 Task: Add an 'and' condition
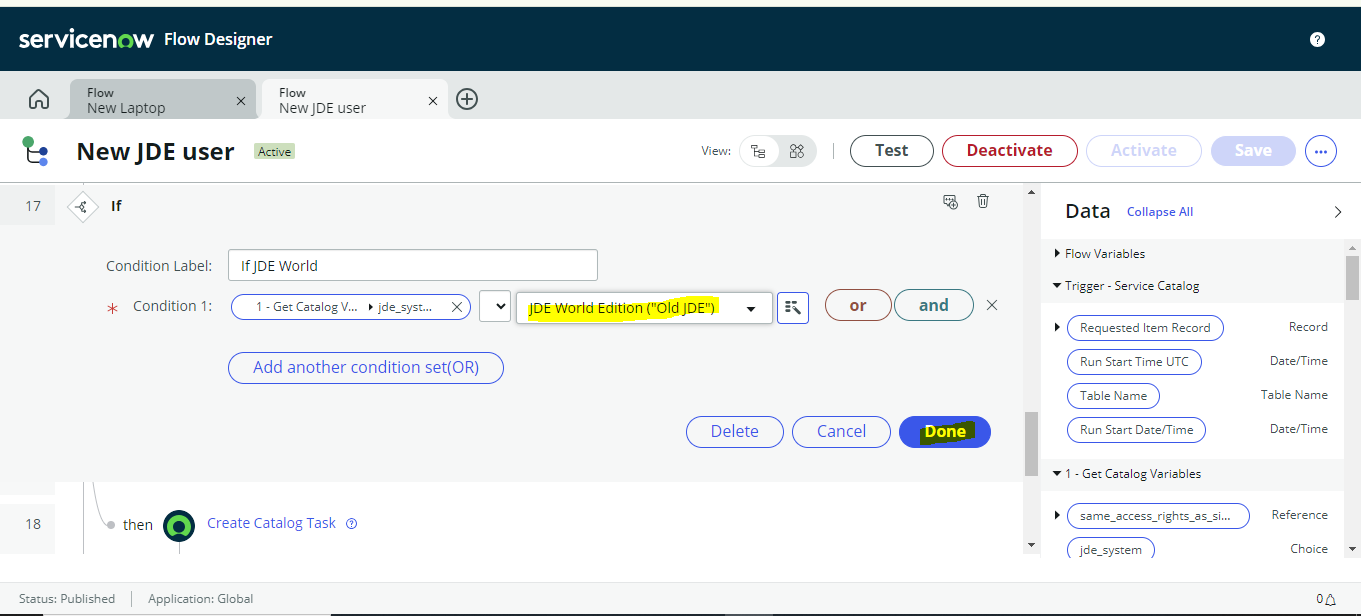(934, 305)
